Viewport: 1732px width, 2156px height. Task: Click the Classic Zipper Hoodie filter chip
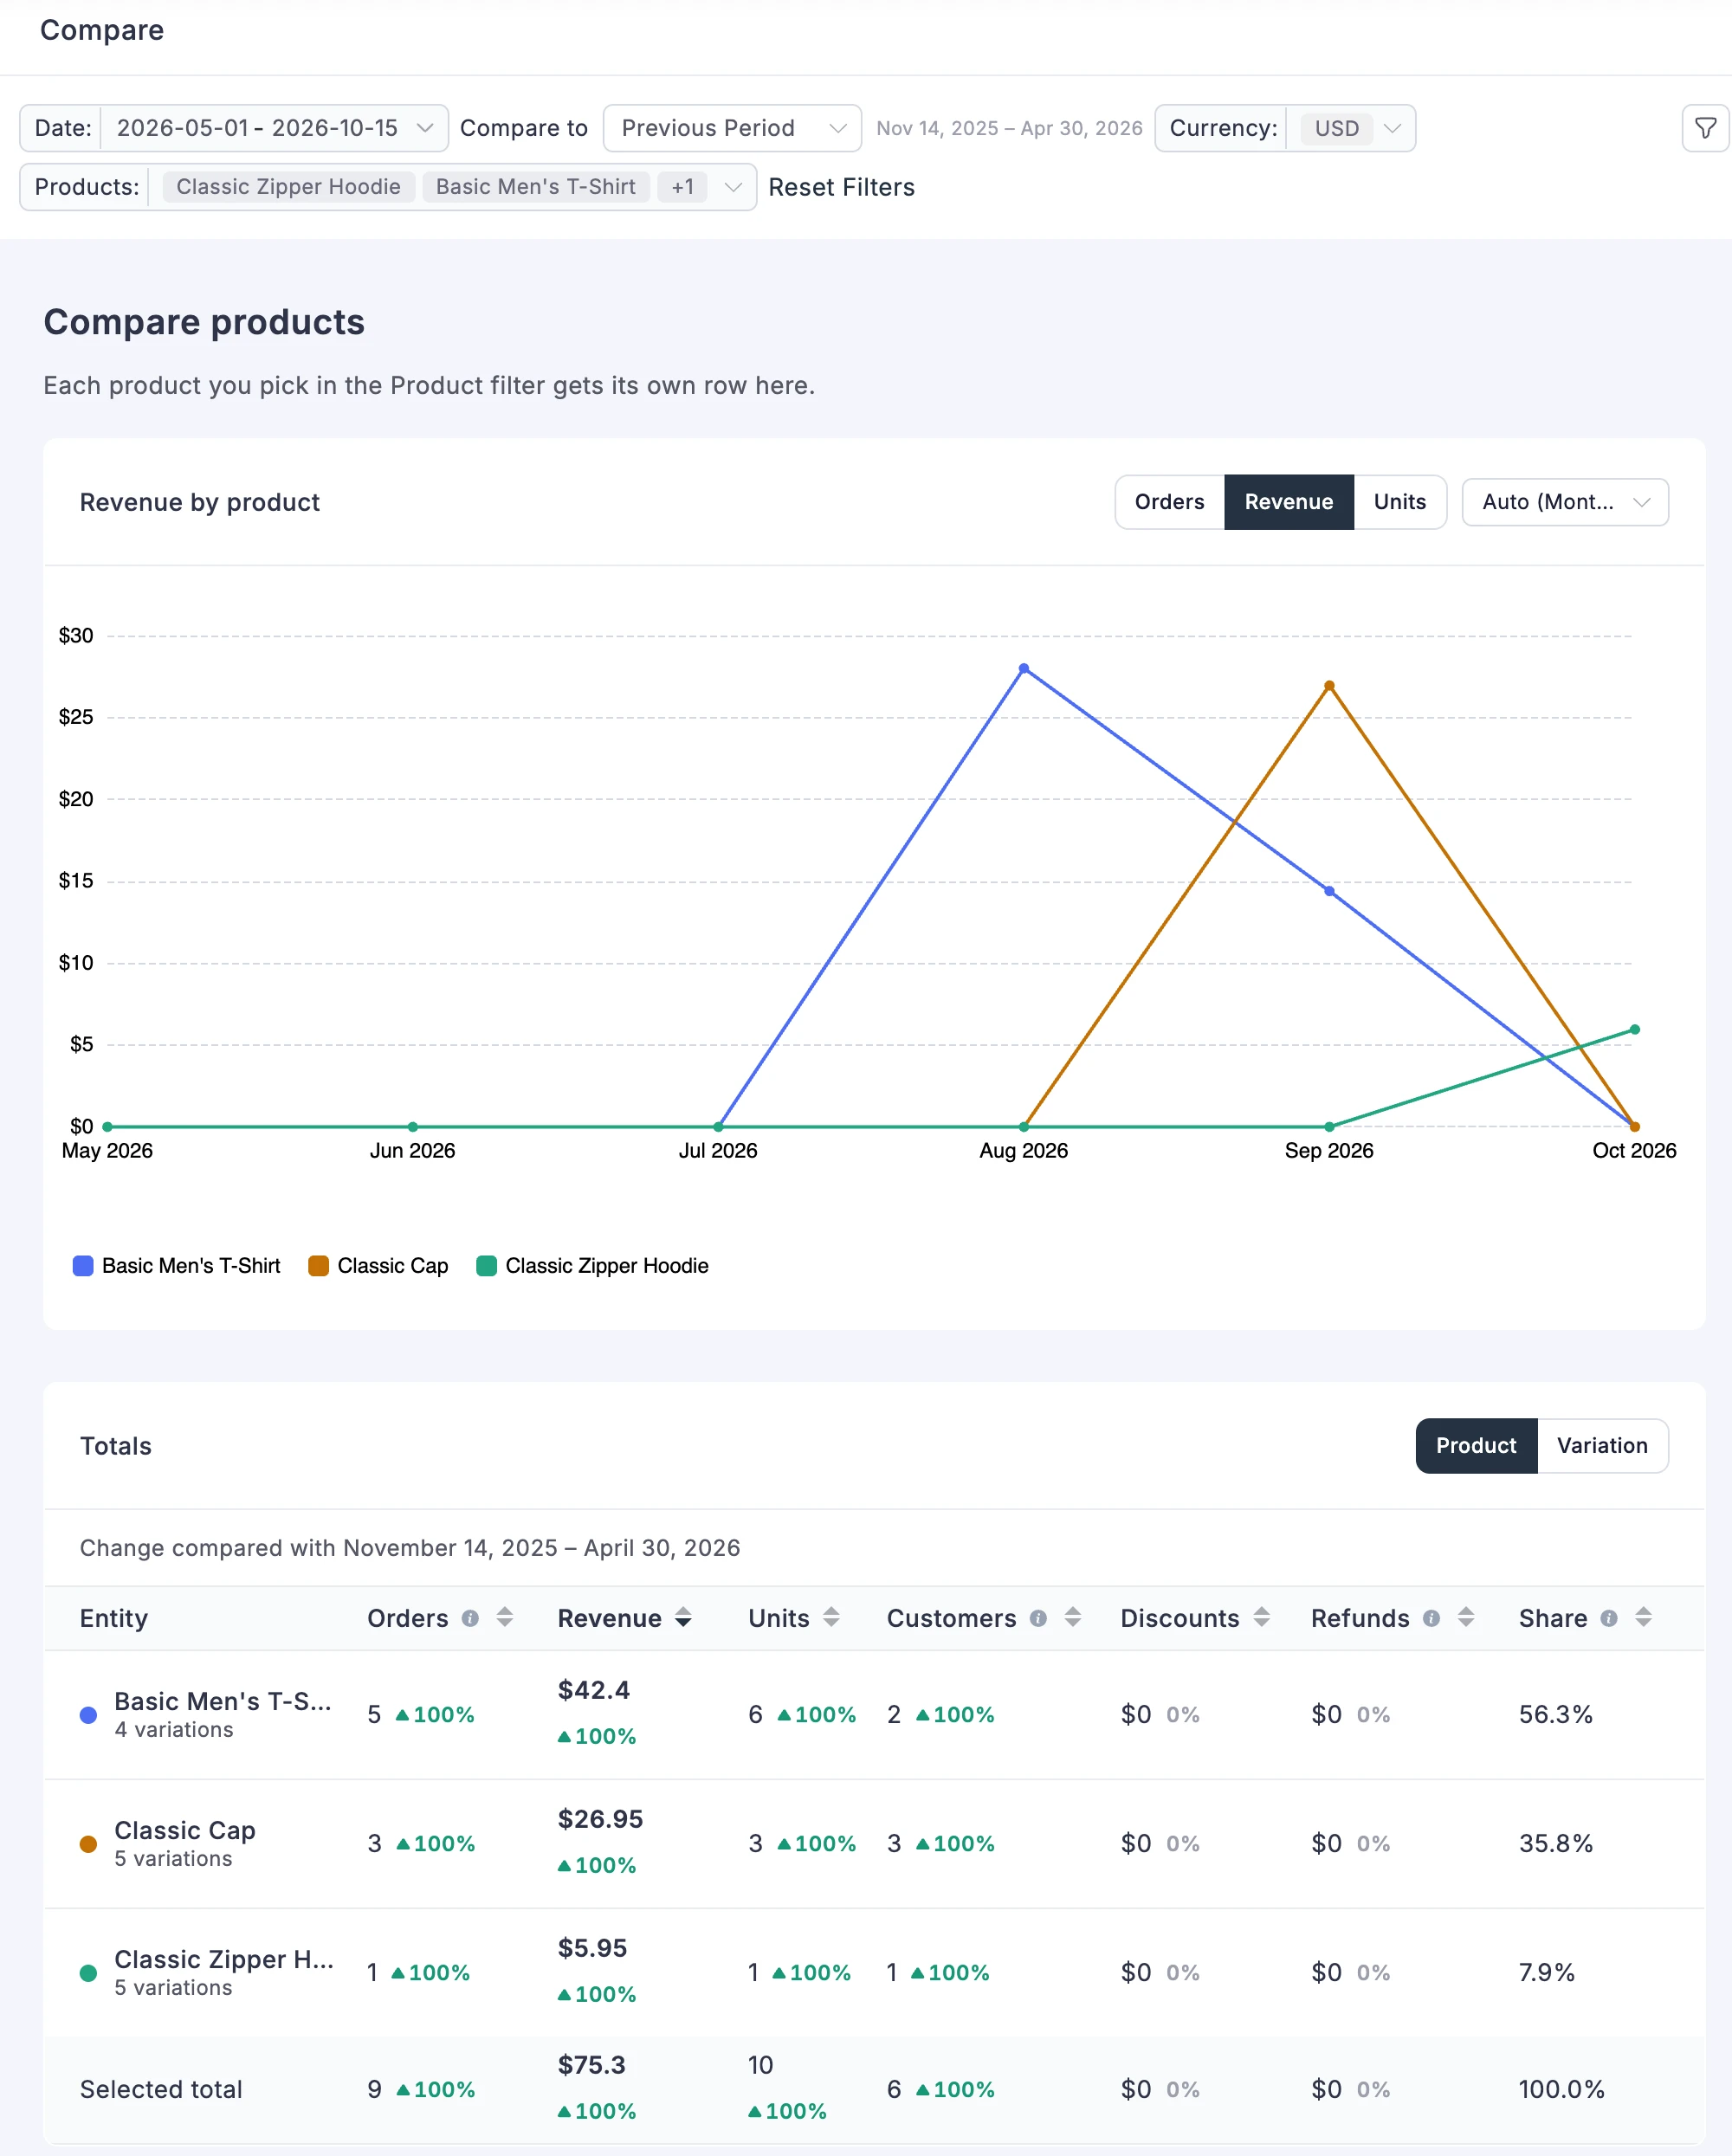point(288,187)
